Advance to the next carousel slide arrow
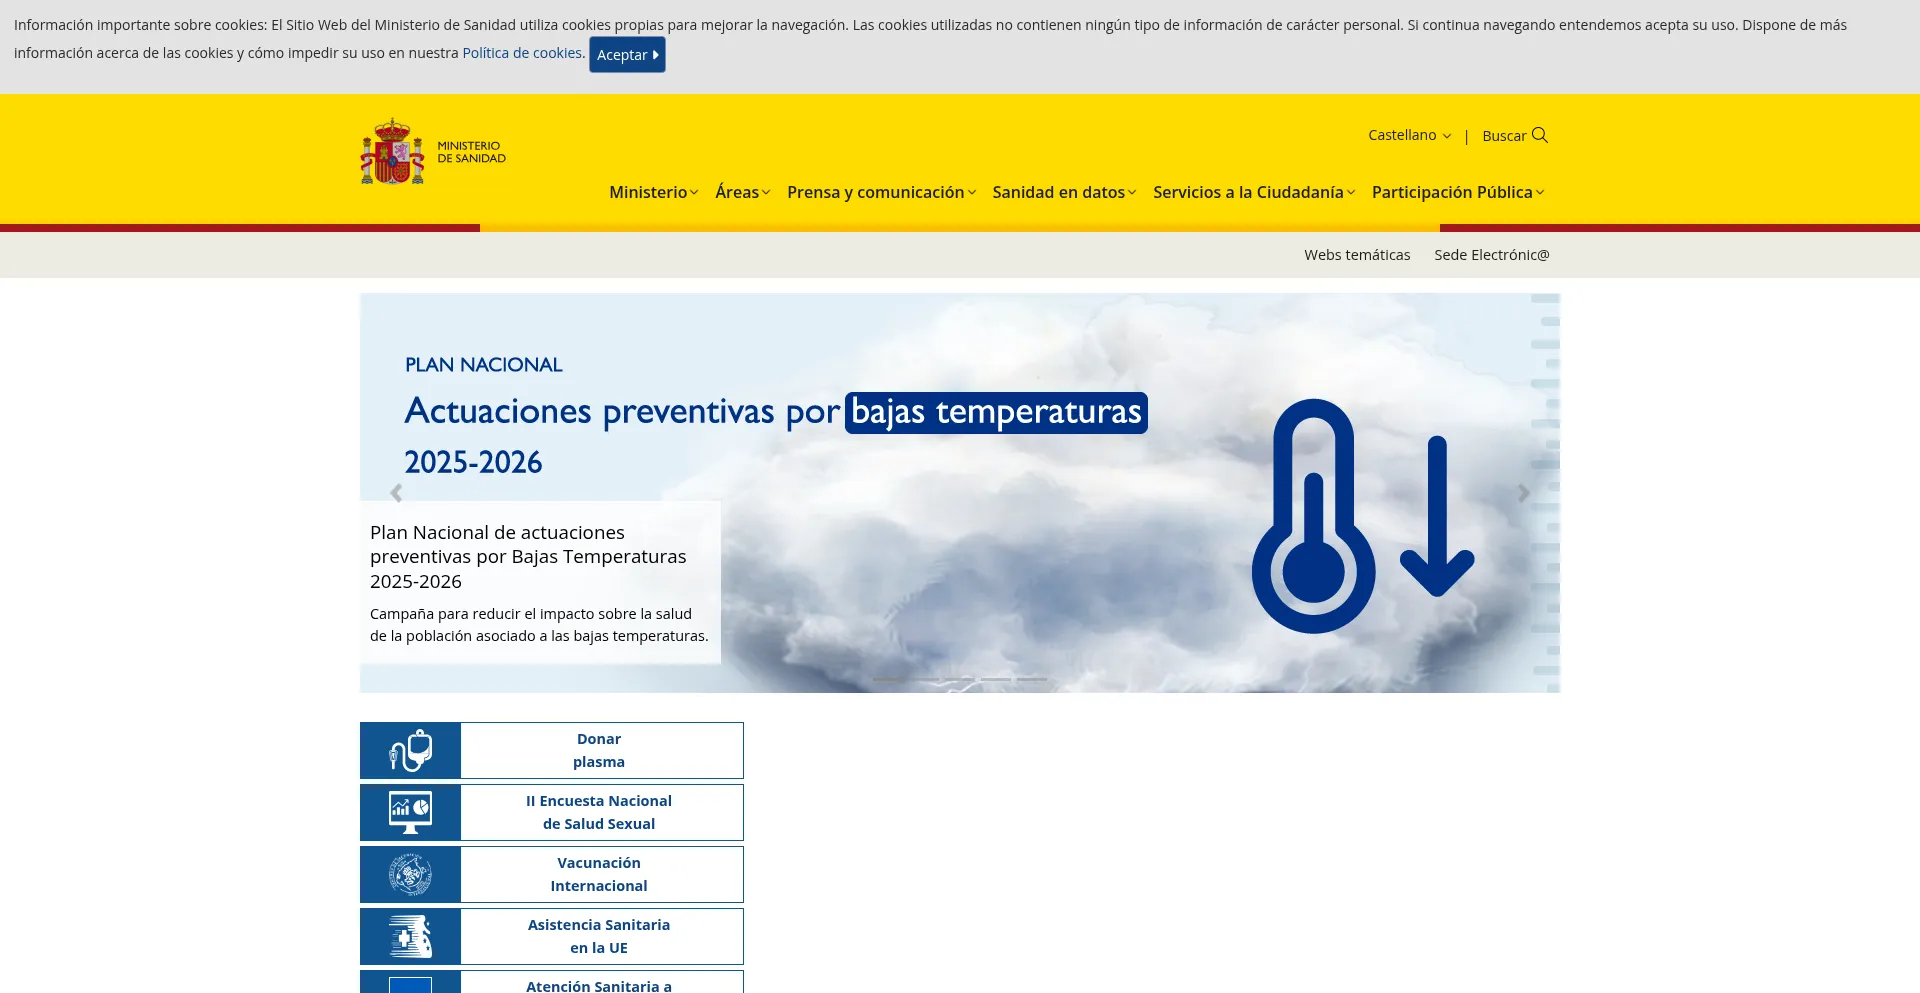1920x993 pixels. tap(1523, 493)
